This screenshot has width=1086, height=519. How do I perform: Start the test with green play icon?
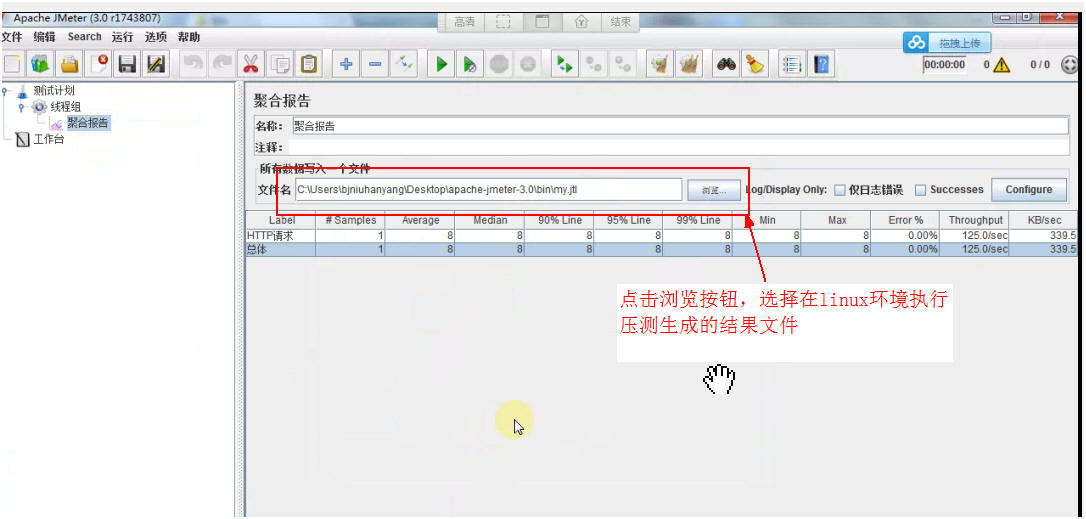click(x=441, y=65)
